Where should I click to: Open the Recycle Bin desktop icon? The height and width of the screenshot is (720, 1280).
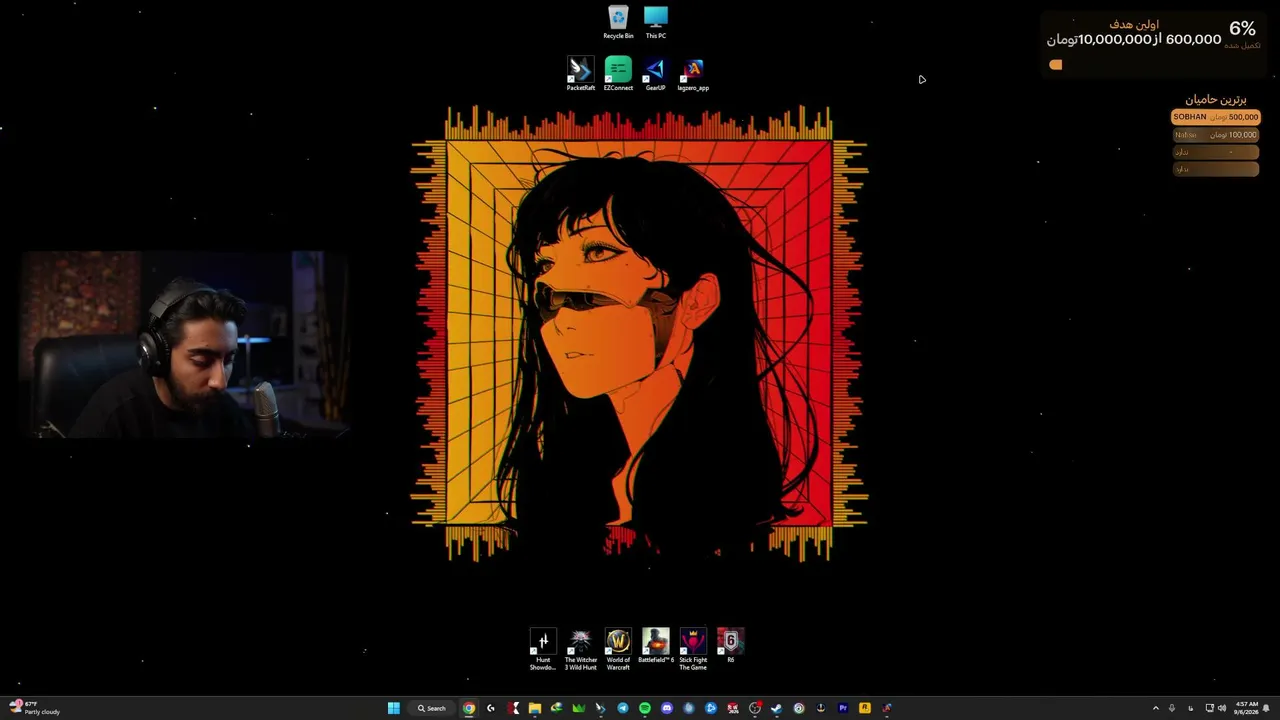click(x=618, y=22)
